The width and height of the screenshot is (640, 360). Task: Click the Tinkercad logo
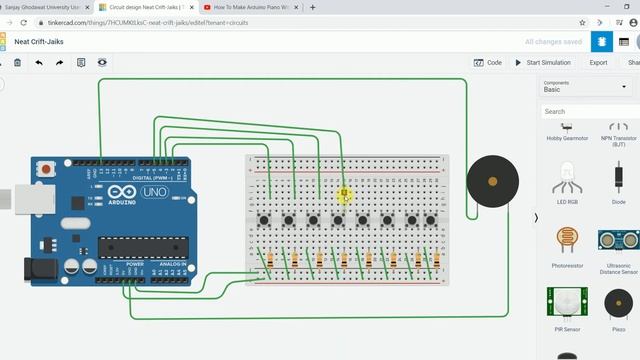tap(3, 42)
